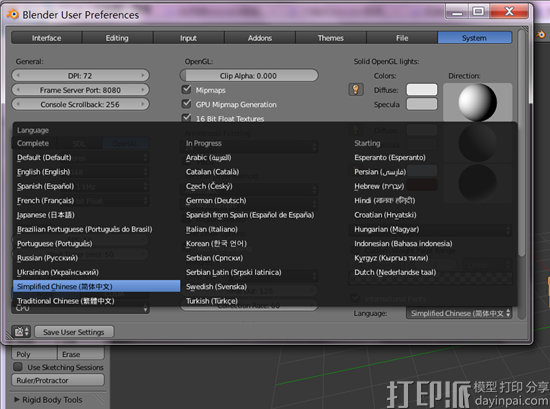Screen dimensions: 550x409
Task: Click Console Scrollback: 256 field
Action: (80, 104)
